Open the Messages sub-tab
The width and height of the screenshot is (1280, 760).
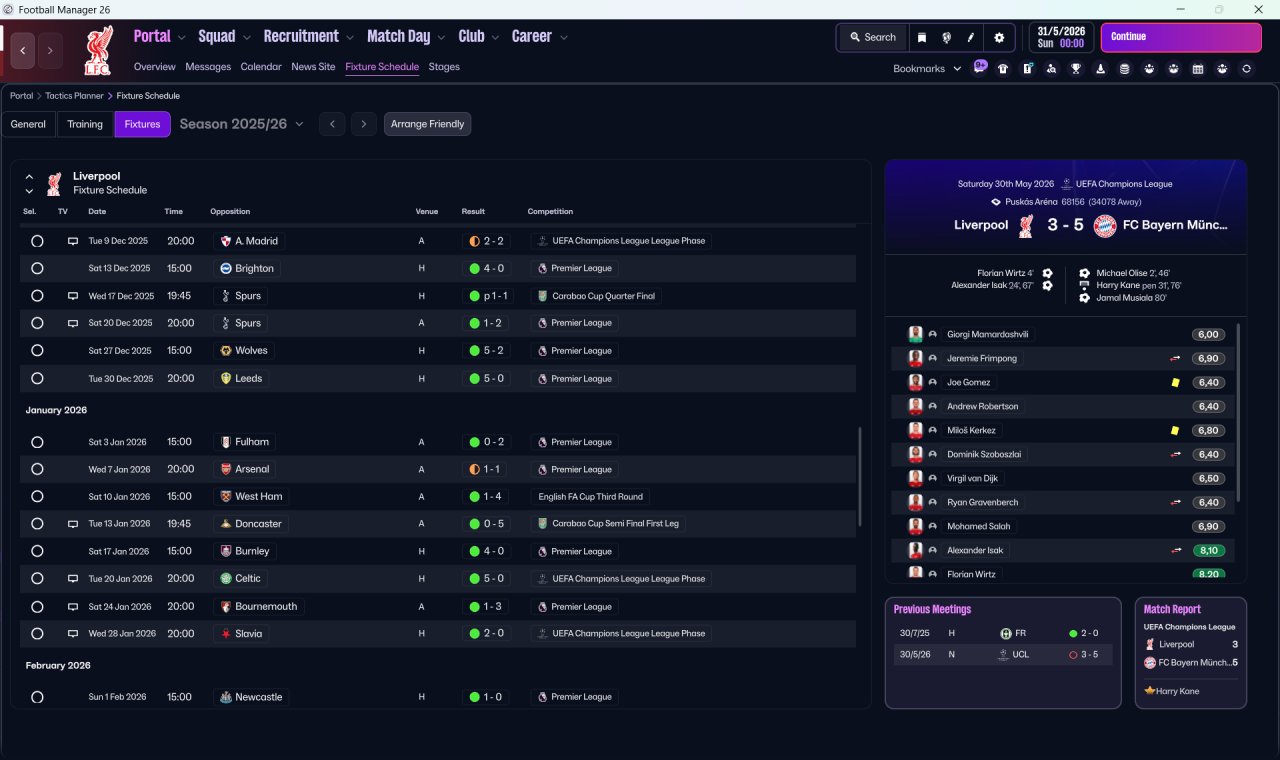pos(208,67)
